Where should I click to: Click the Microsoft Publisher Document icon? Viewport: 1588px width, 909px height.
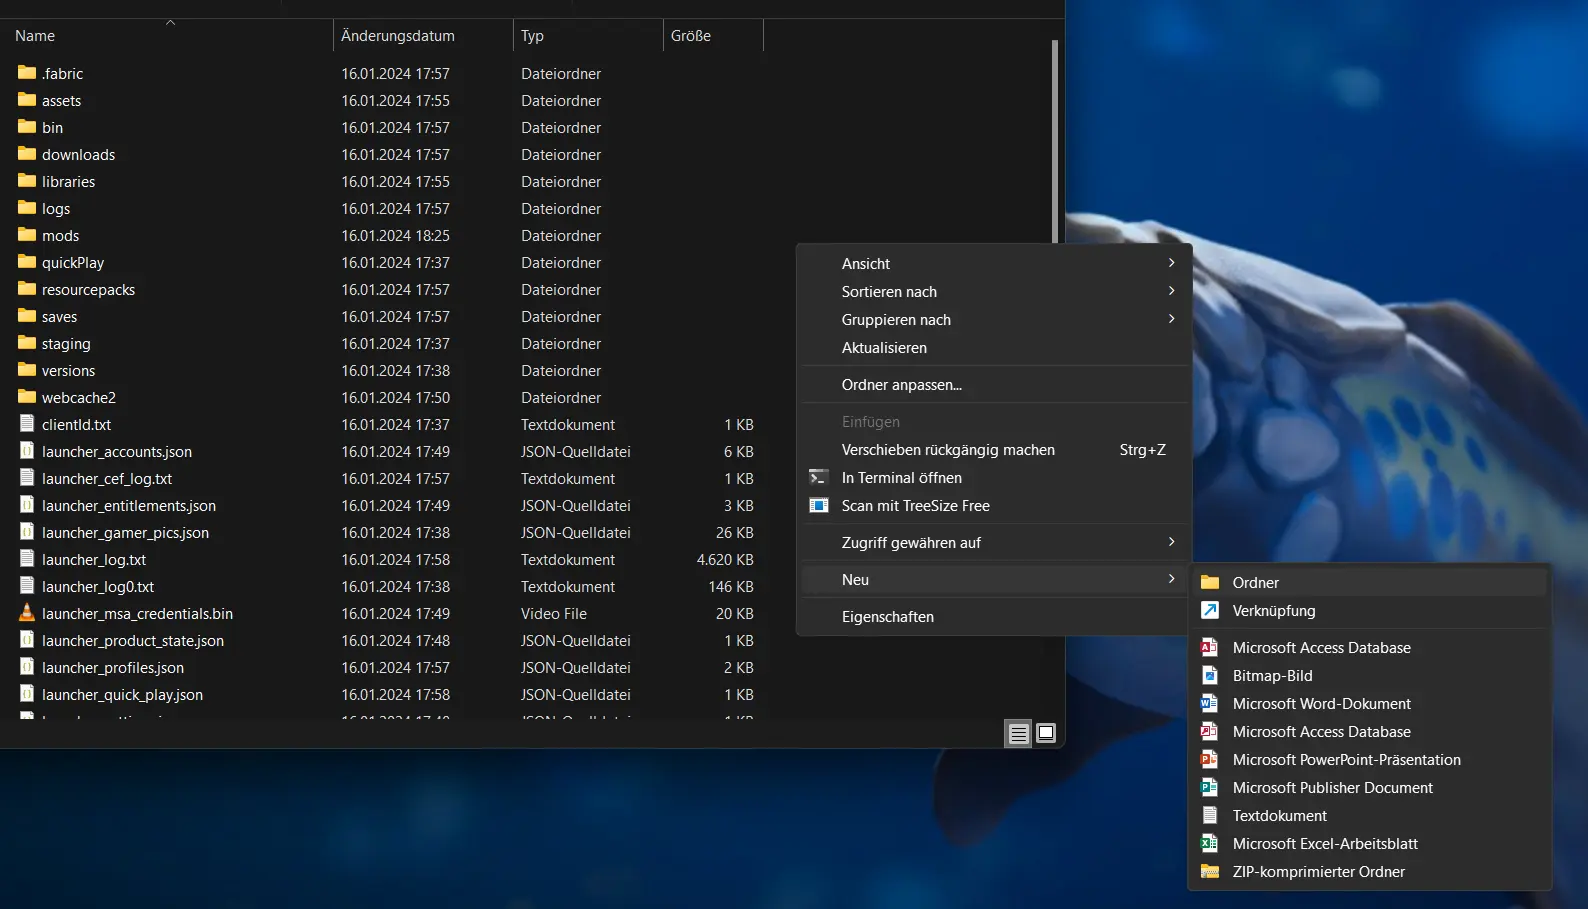(x=1209, y=788)
